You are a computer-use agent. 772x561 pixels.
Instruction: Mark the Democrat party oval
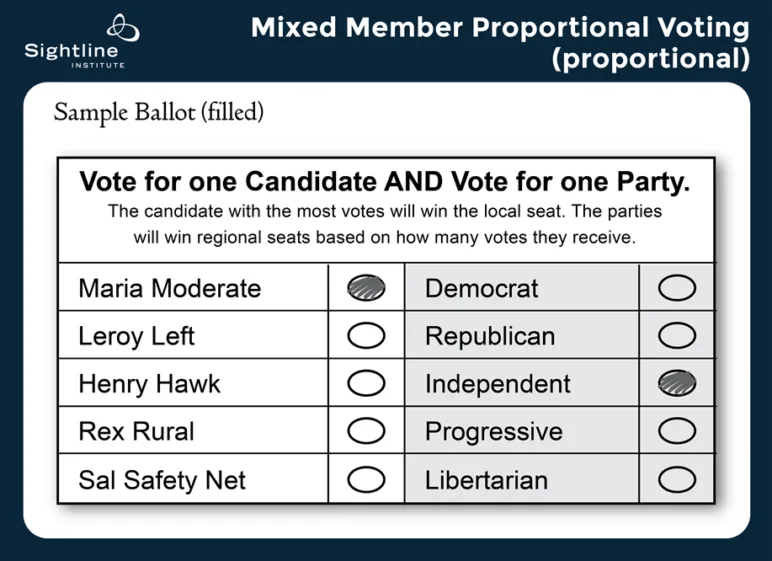pyautogui.click(x=677, y=288)
